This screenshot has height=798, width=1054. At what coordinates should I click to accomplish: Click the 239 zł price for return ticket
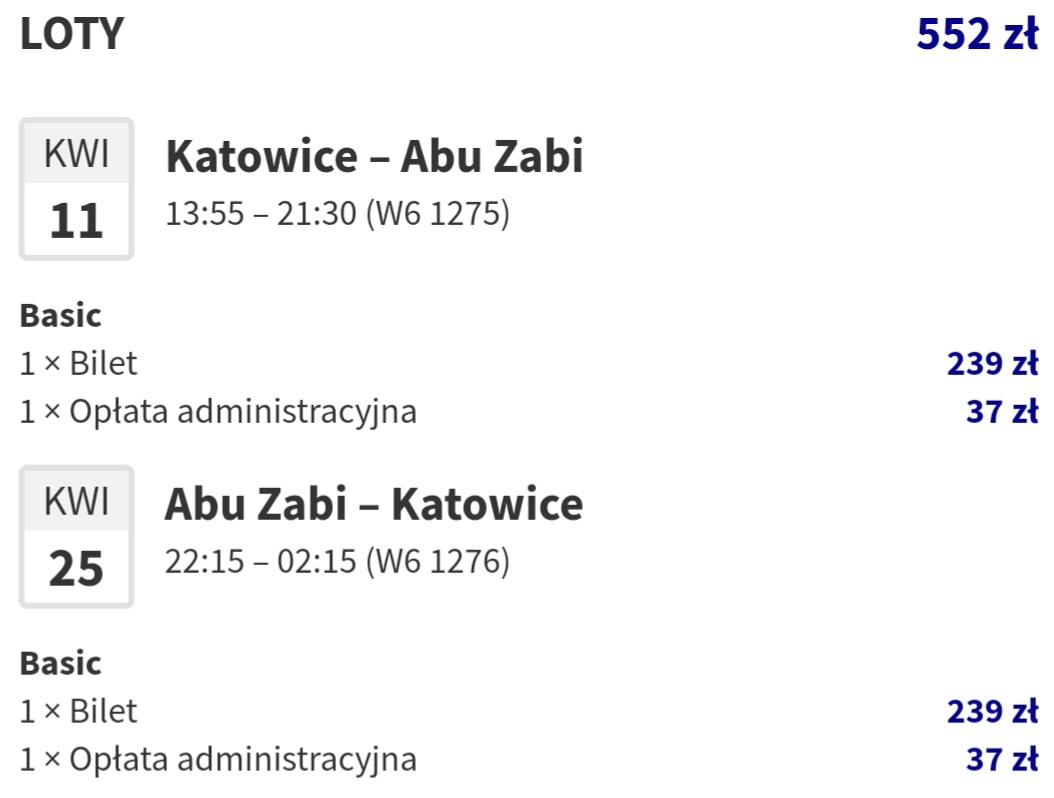993,711
